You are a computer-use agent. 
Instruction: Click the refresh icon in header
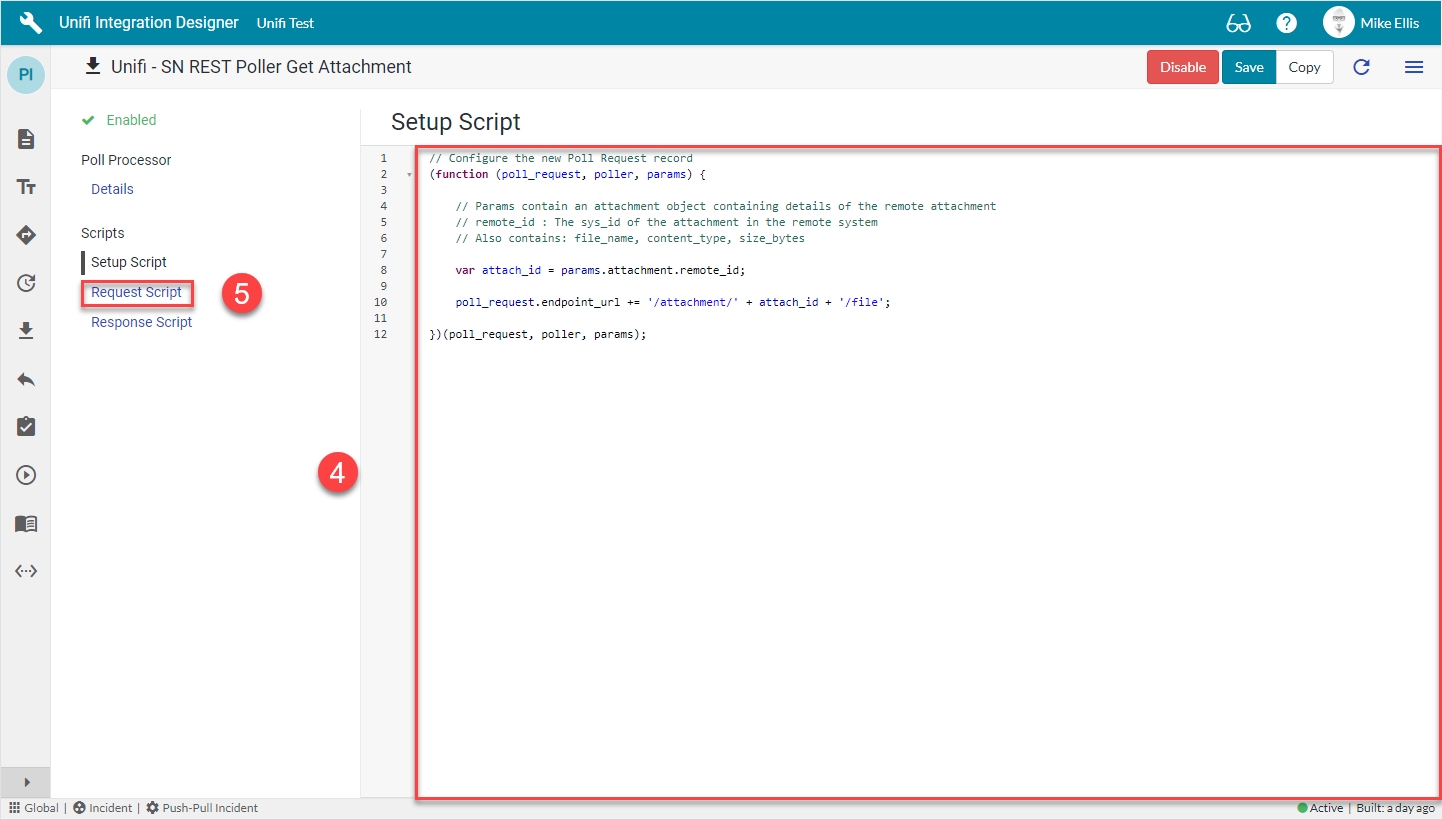click(x=1361, y=67)
